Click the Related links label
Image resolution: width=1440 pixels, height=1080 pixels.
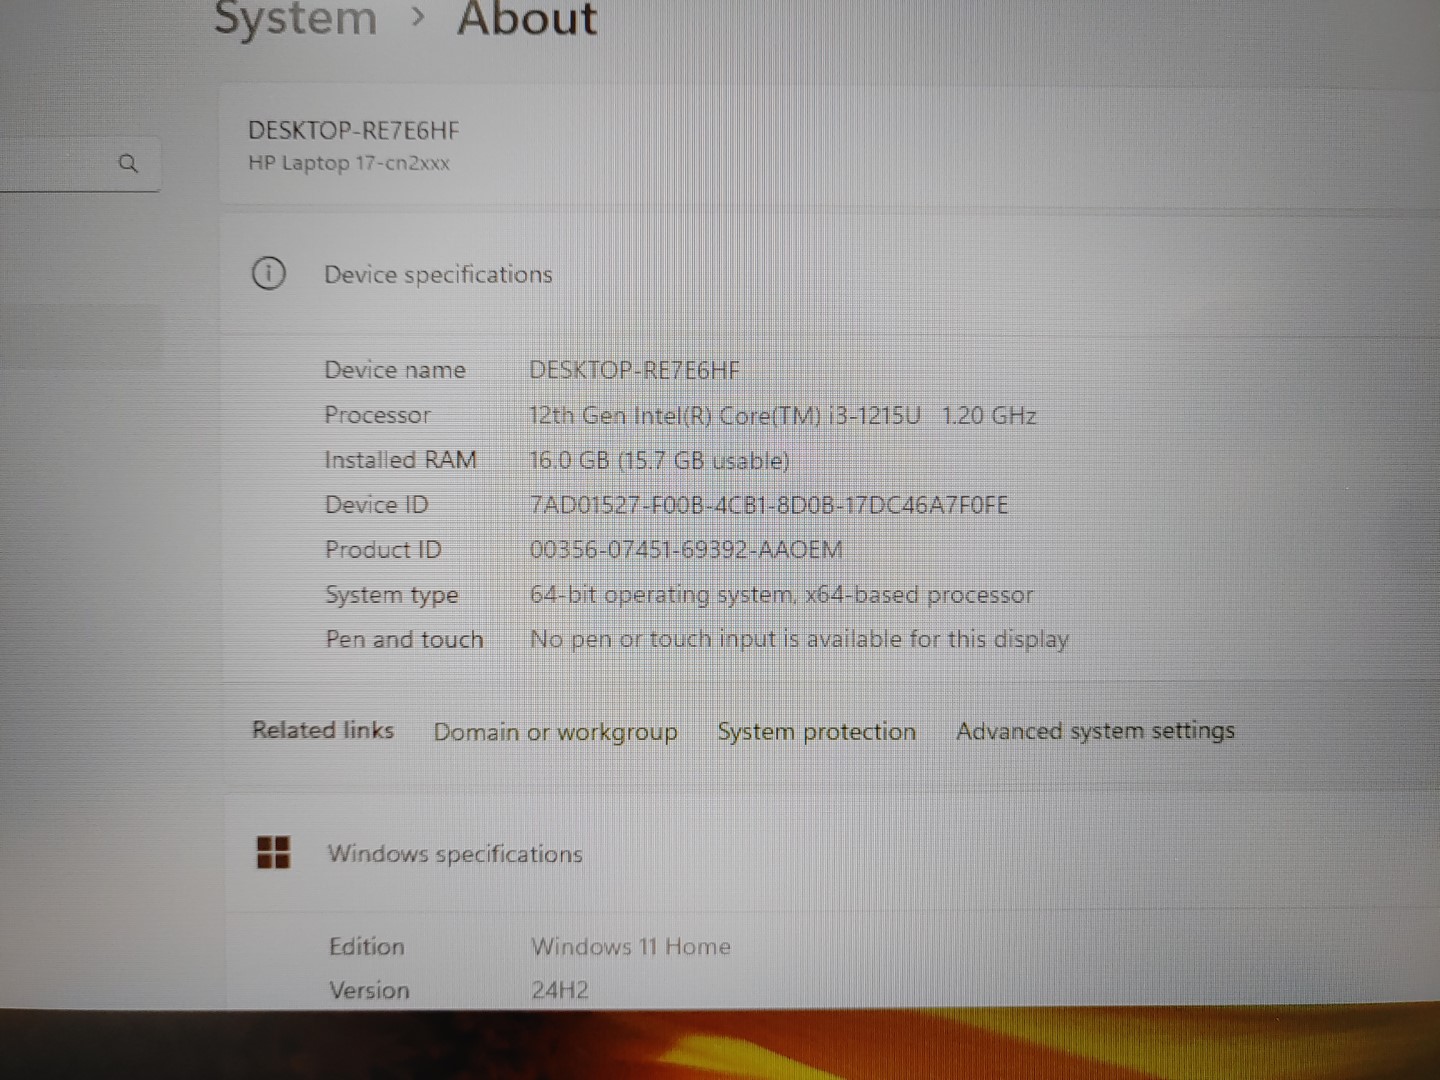(x=323, y=730)
